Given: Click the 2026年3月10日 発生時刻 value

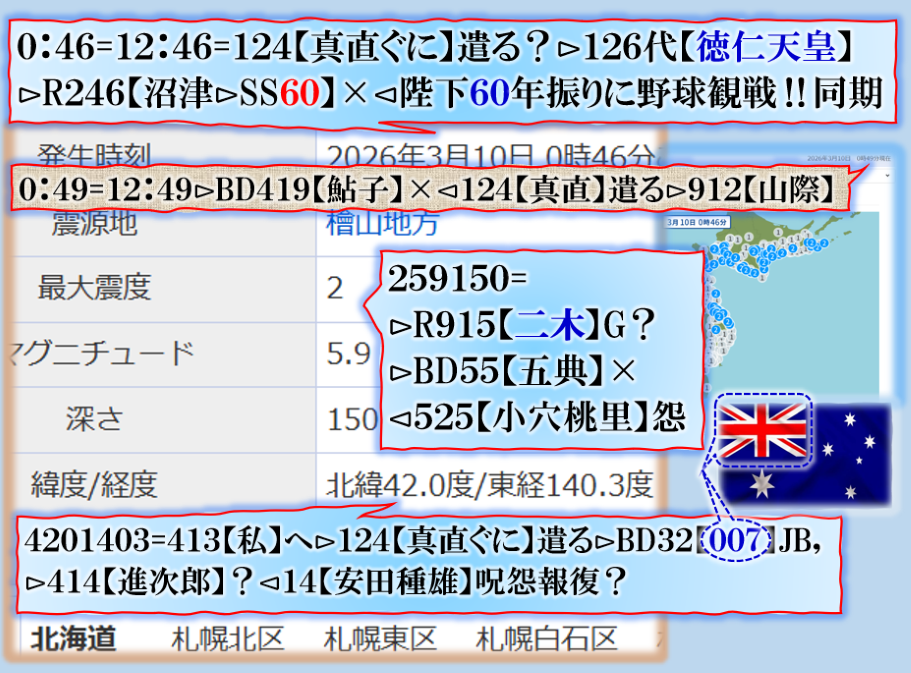Looking at the screenshot, I should [490, 156].
